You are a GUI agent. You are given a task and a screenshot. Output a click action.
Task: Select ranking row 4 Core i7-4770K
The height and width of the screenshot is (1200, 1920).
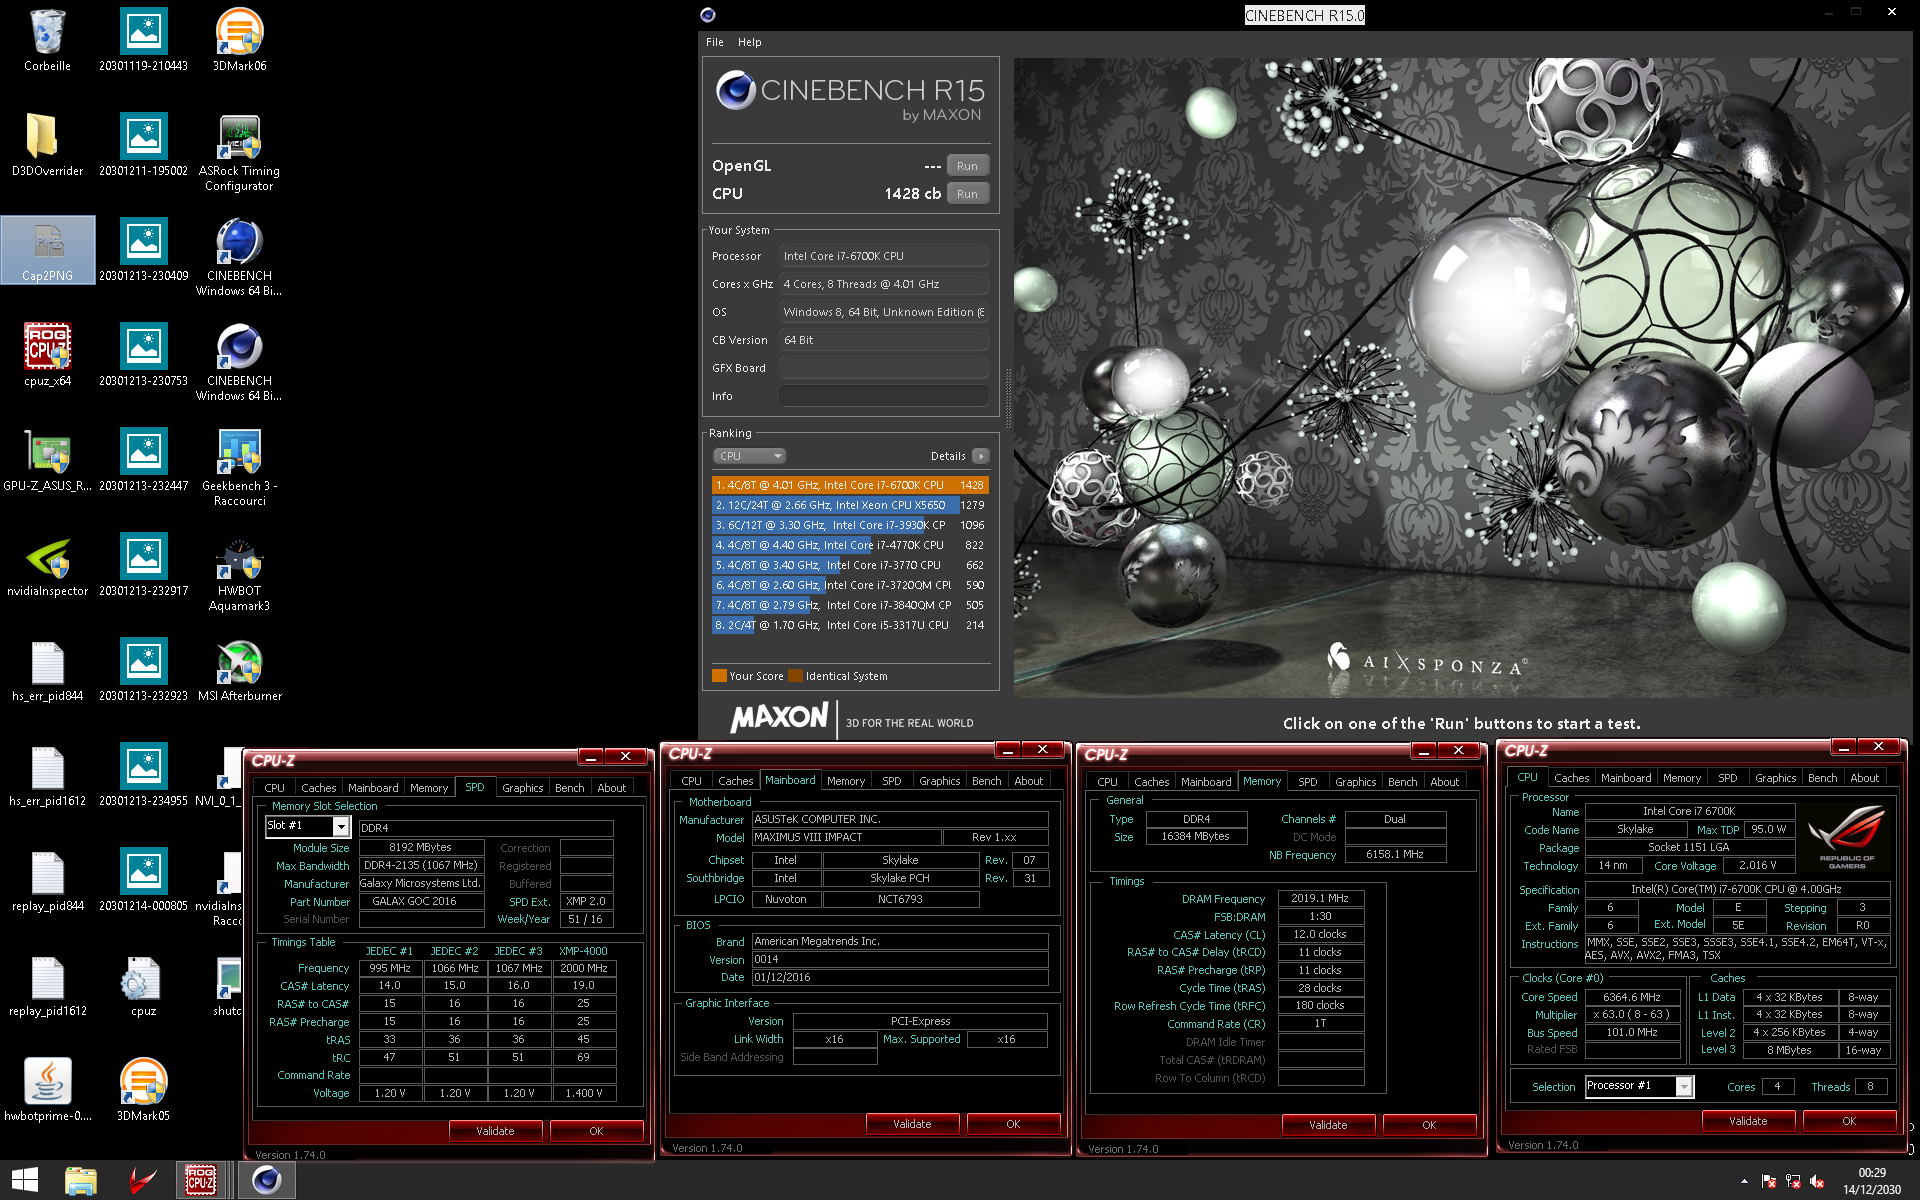pos(850,545)
